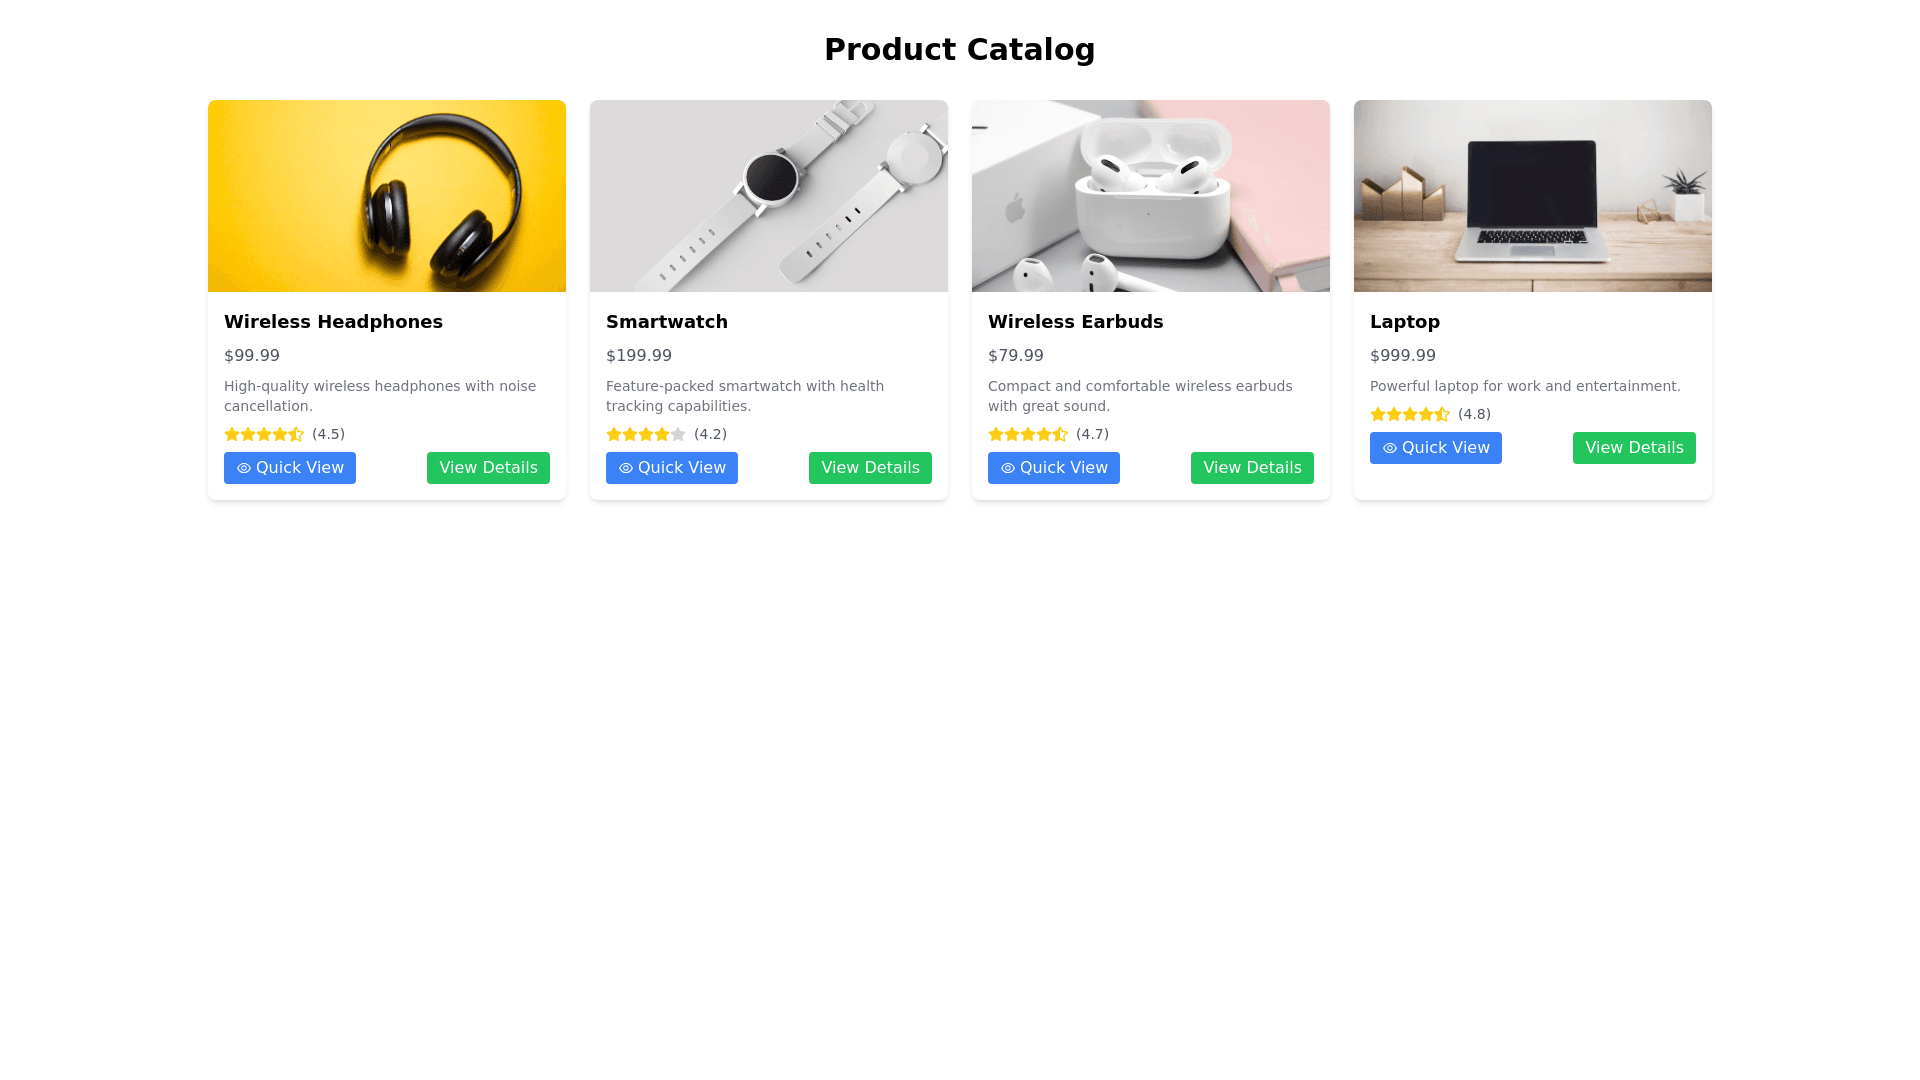Click the Smartwatch product title
1920x1080 pixels.
tap(667, 322)
